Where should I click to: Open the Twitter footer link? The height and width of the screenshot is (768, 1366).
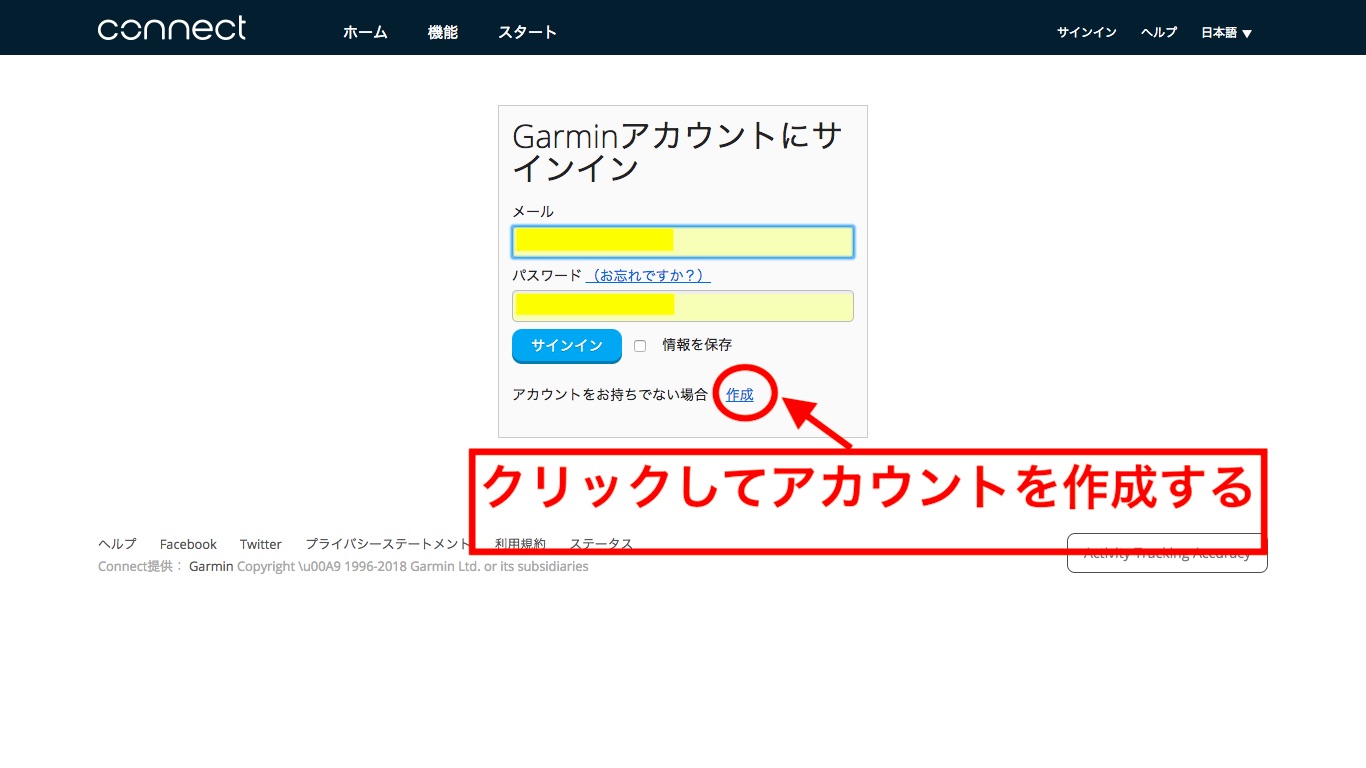click(x=261, y=544)
